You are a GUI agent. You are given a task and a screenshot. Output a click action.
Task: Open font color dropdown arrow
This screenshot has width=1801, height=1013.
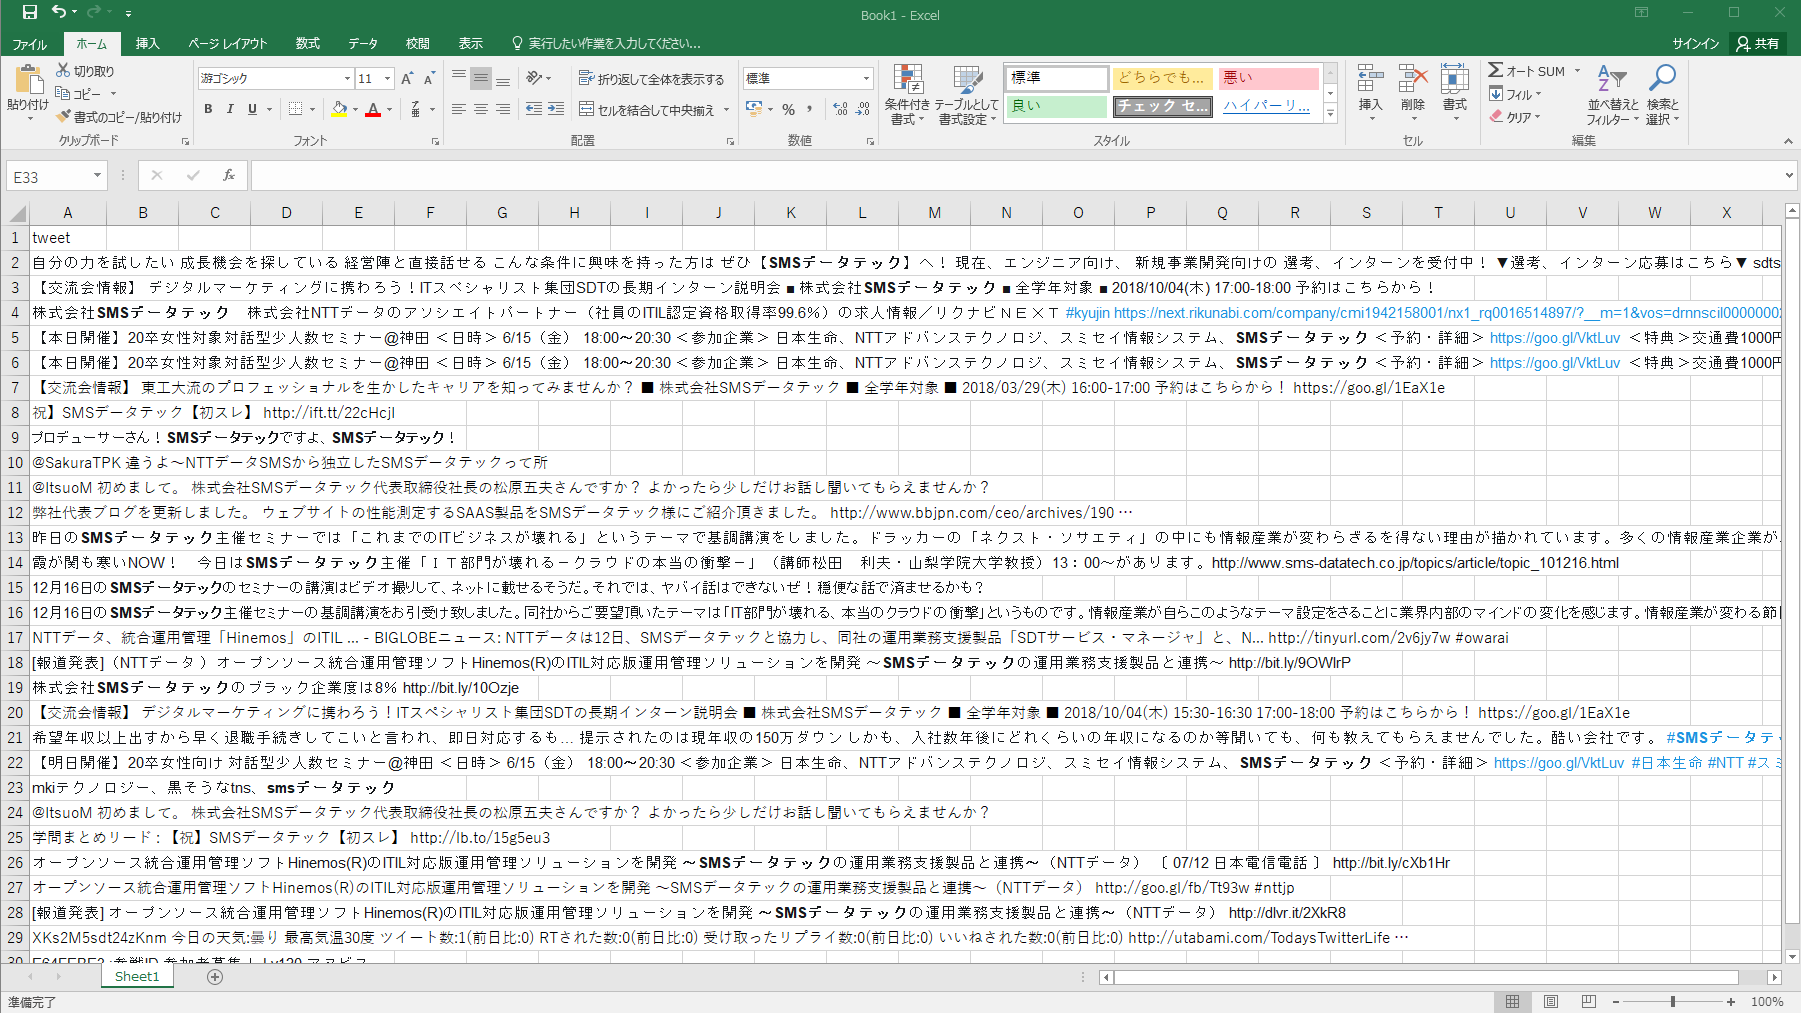[x=388, y=109]
